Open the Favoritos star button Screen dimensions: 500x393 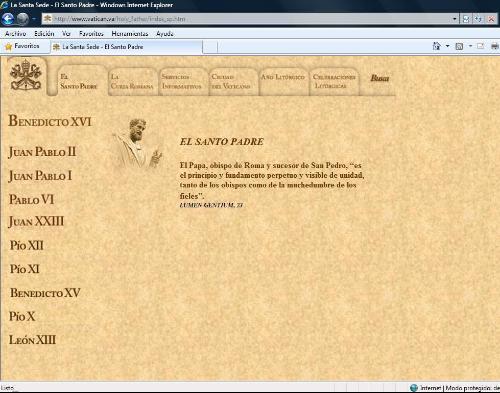pos(22,46)
